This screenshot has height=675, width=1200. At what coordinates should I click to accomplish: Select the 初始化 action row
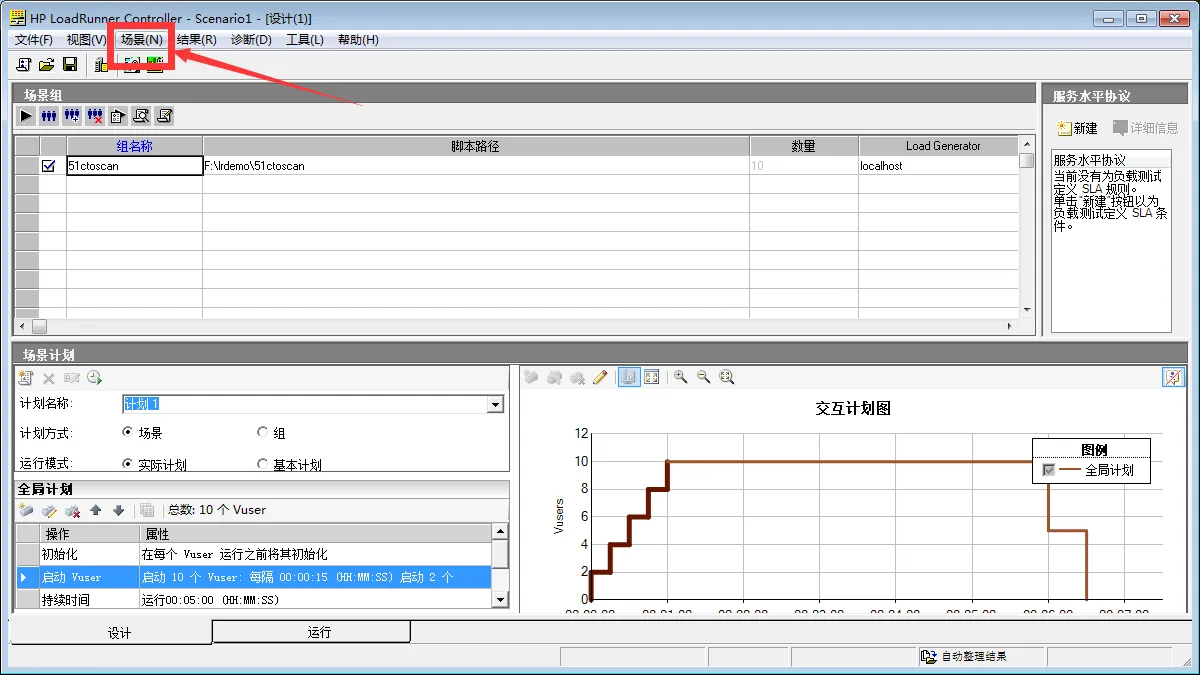[x=254, y=554]
